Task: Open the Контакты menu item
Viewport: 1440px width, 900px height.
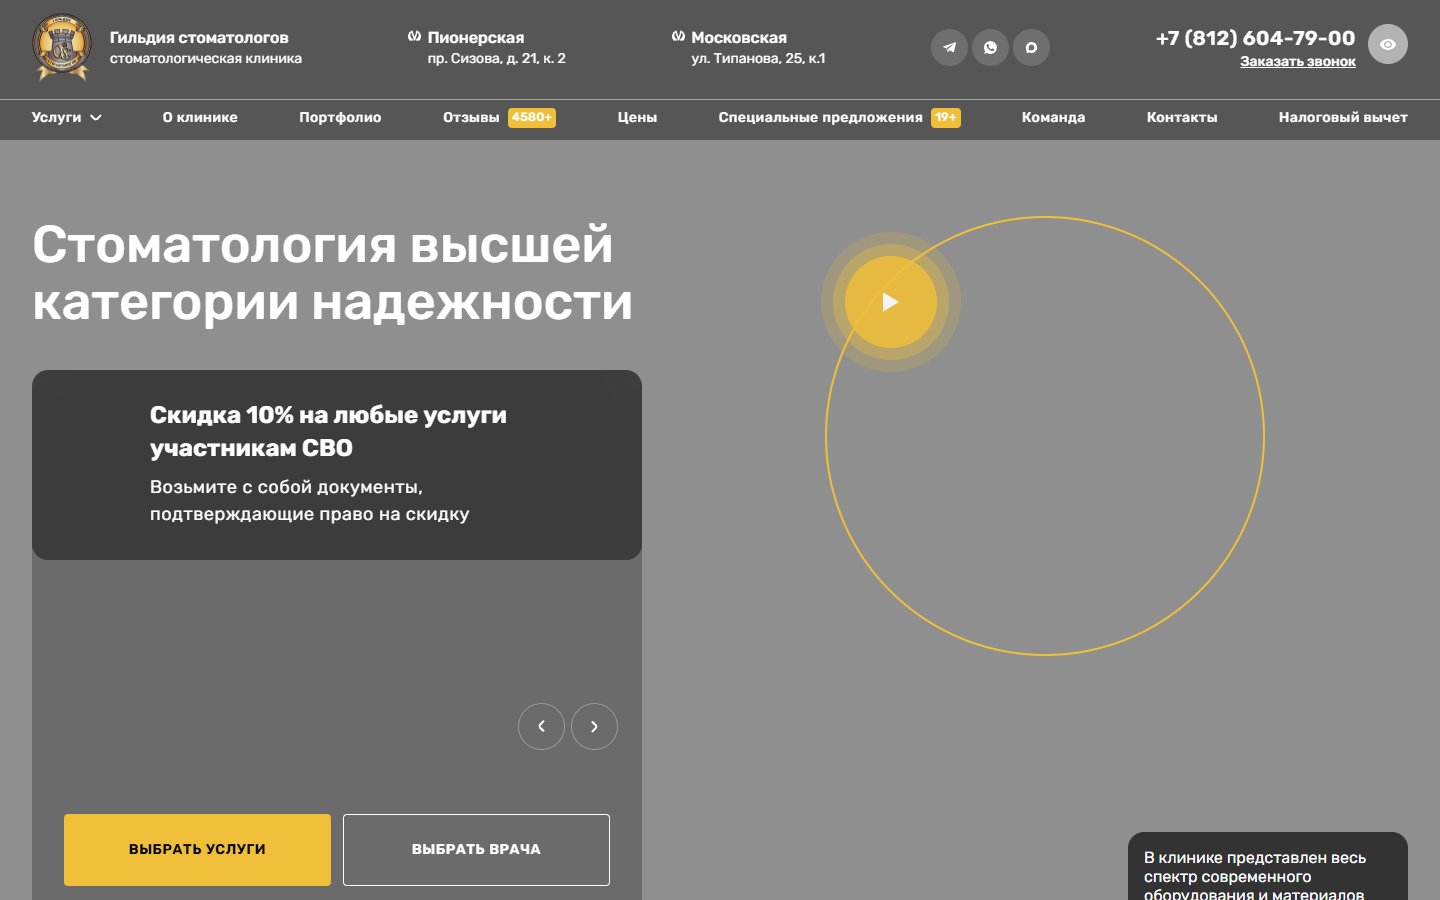Action: pyautogui.click(x=1182, y=117)
